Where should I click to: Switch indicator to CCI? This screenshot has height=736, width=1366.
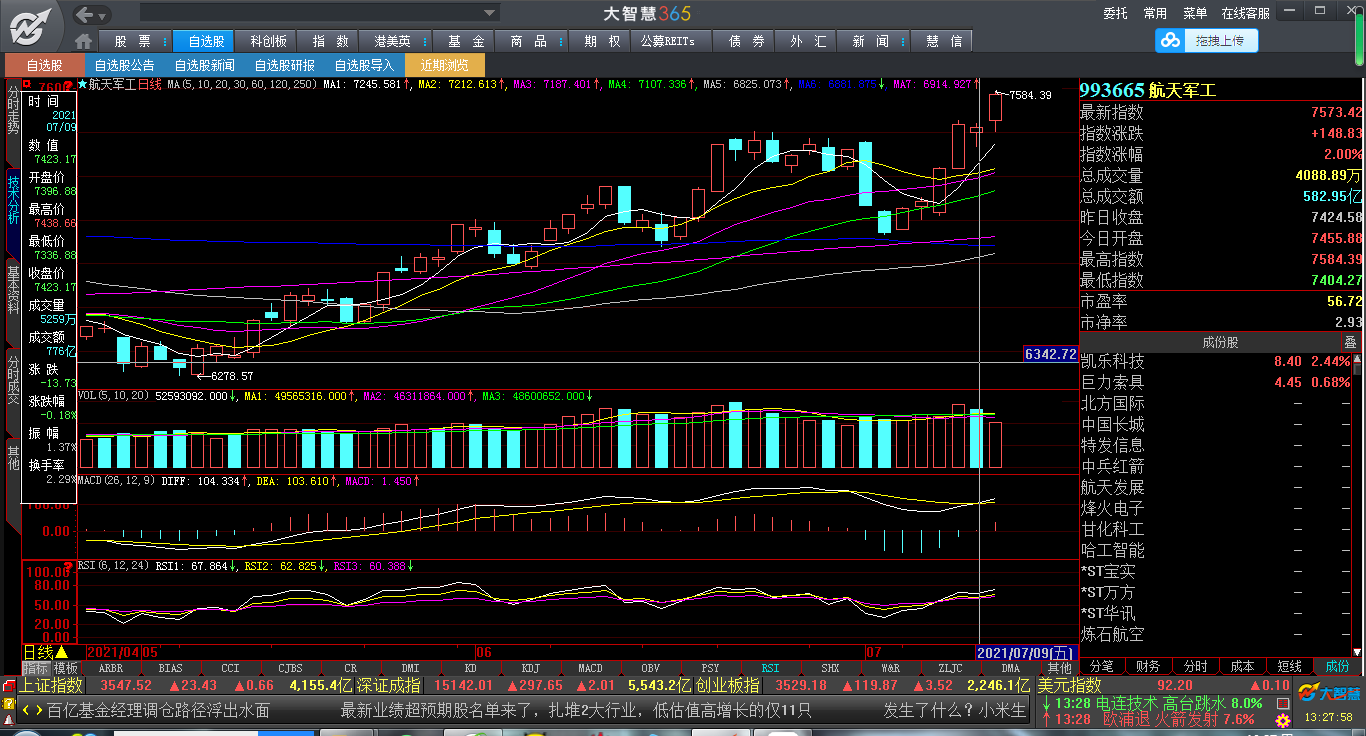pyautogui.click(x=230, y=668)
